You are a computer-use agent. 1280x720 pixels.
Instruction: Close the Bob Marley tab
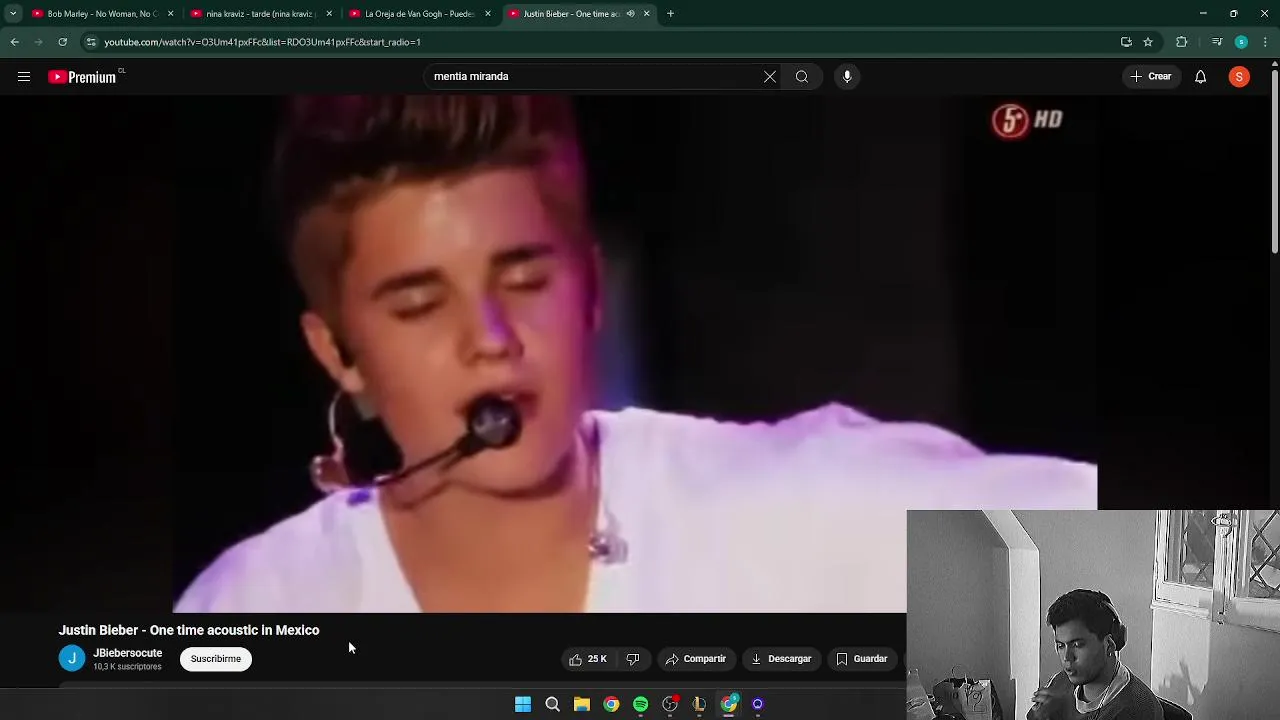[171, 14]
